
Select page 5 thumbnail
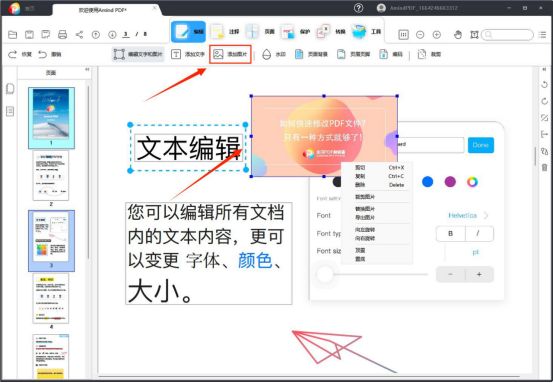(51, 357)
